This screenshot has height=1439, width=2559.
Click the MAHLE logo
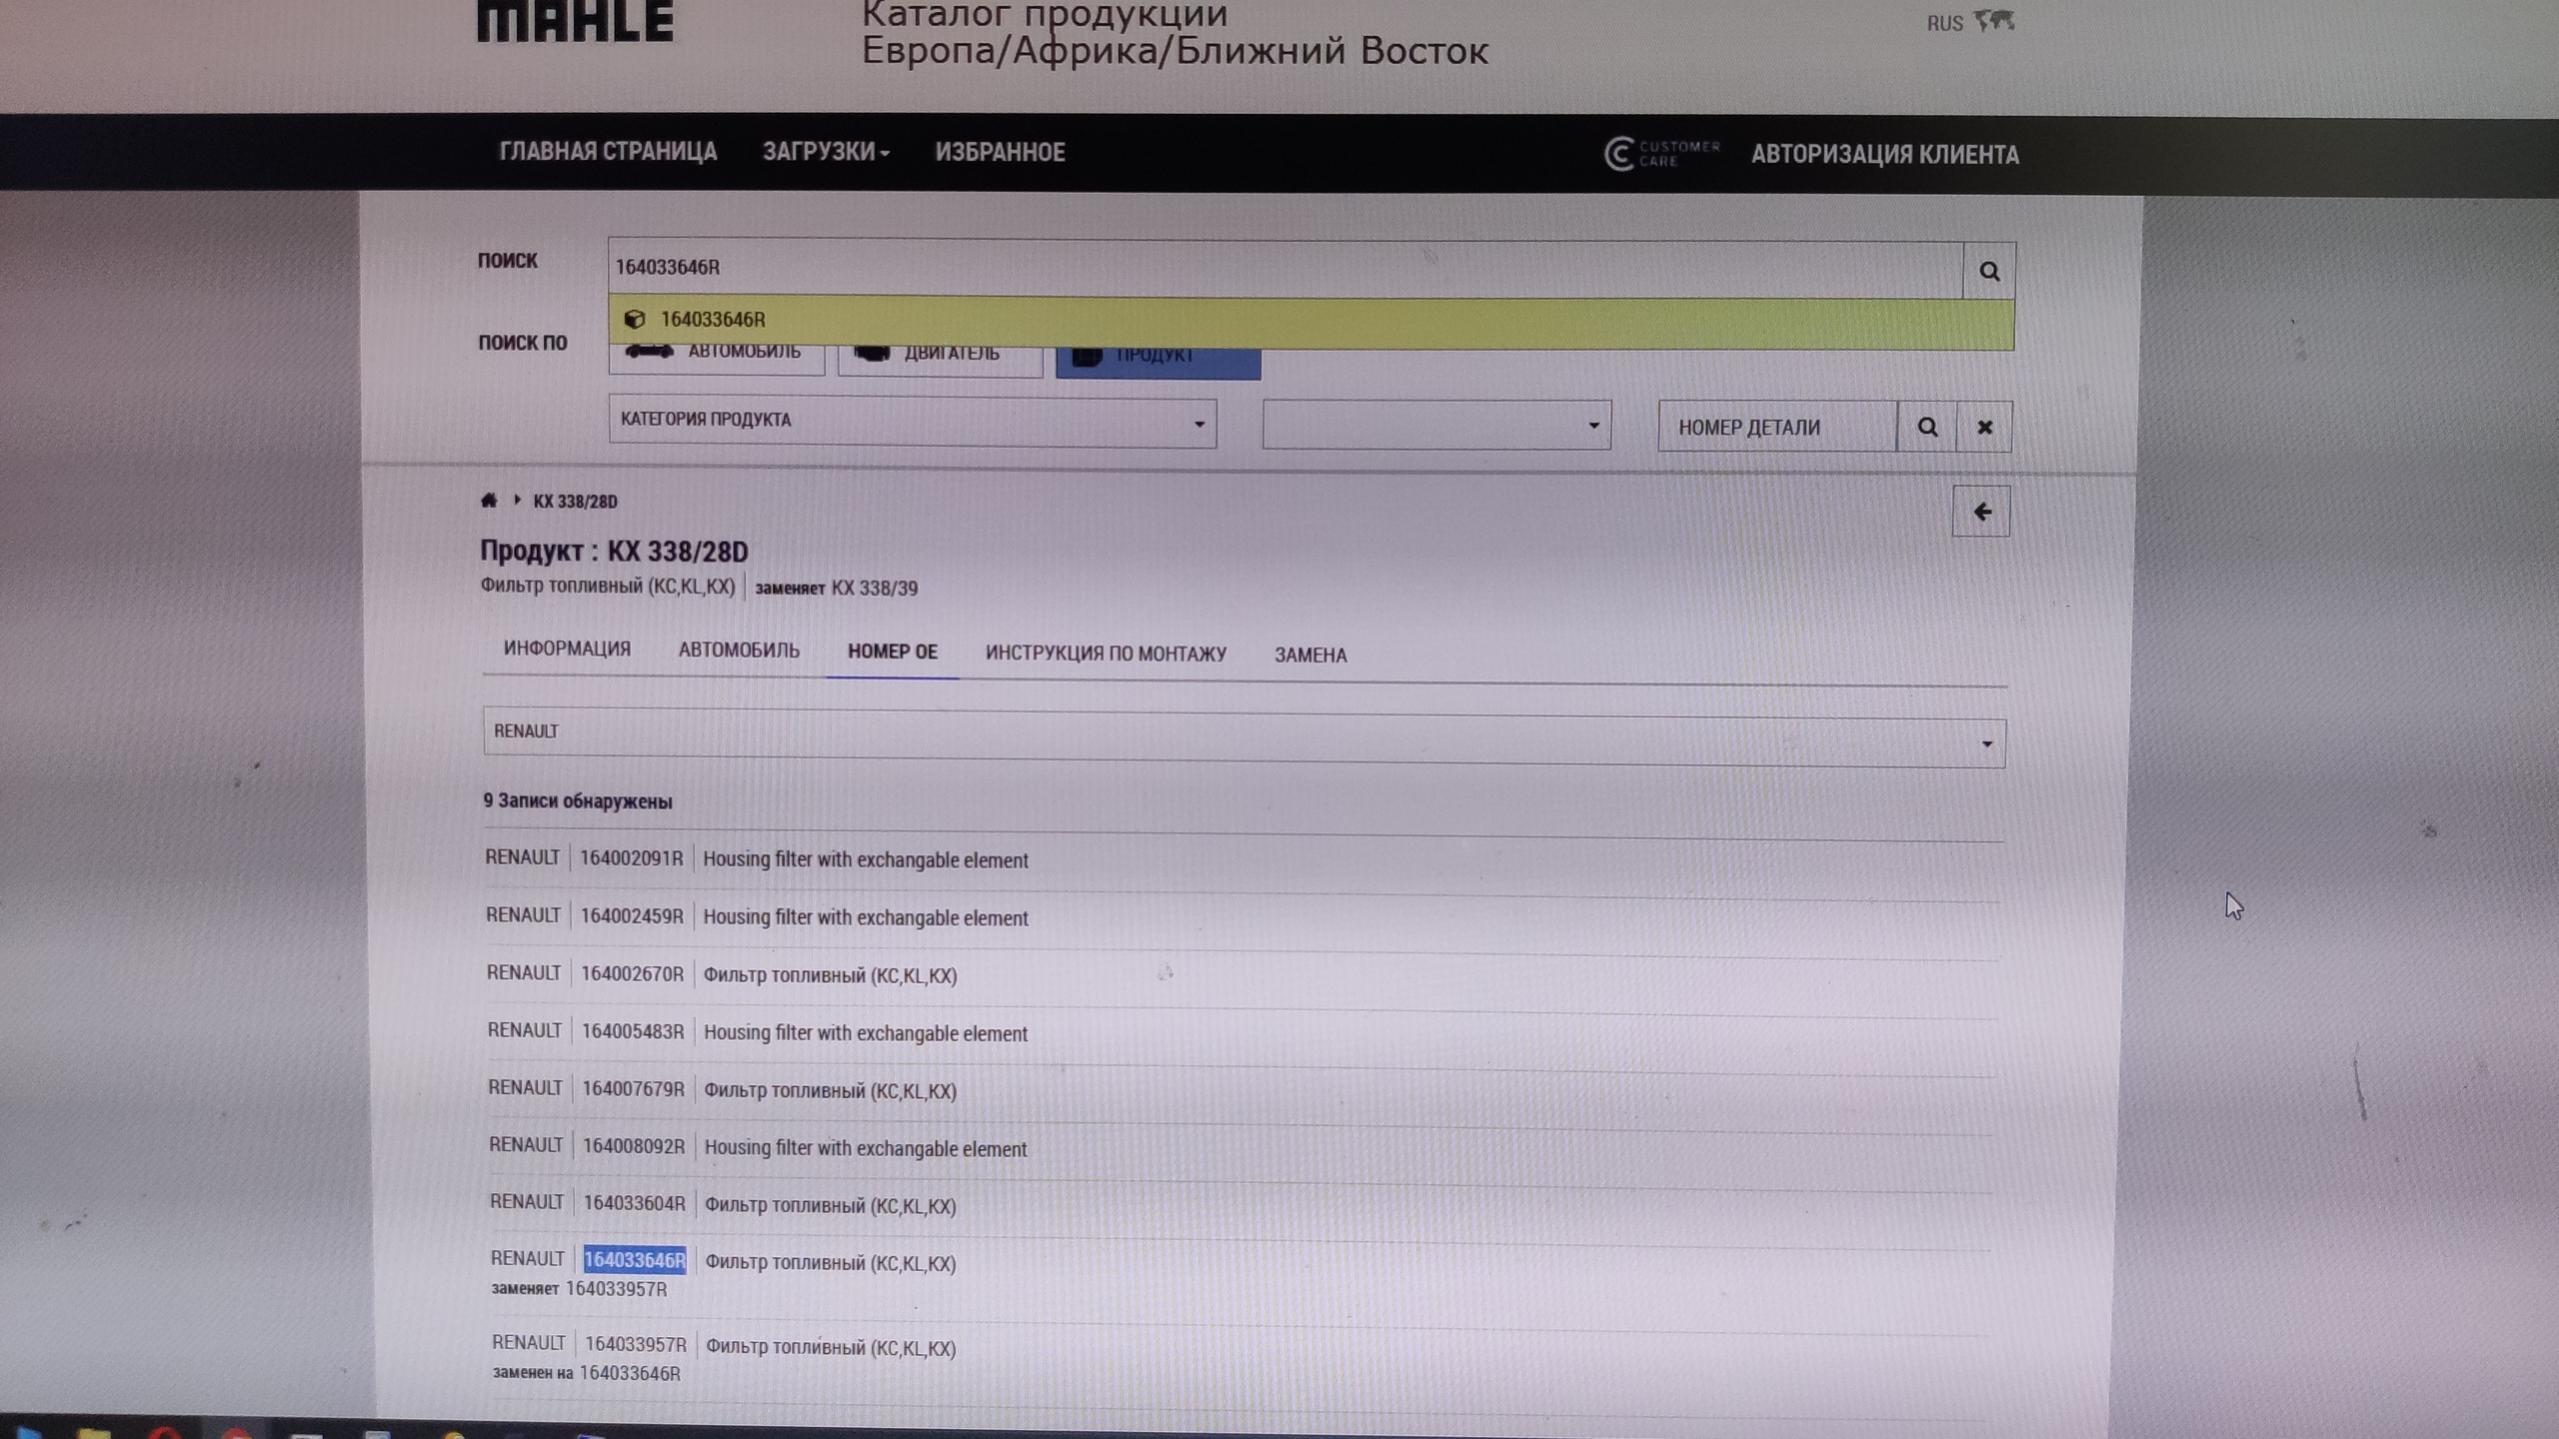575,20
